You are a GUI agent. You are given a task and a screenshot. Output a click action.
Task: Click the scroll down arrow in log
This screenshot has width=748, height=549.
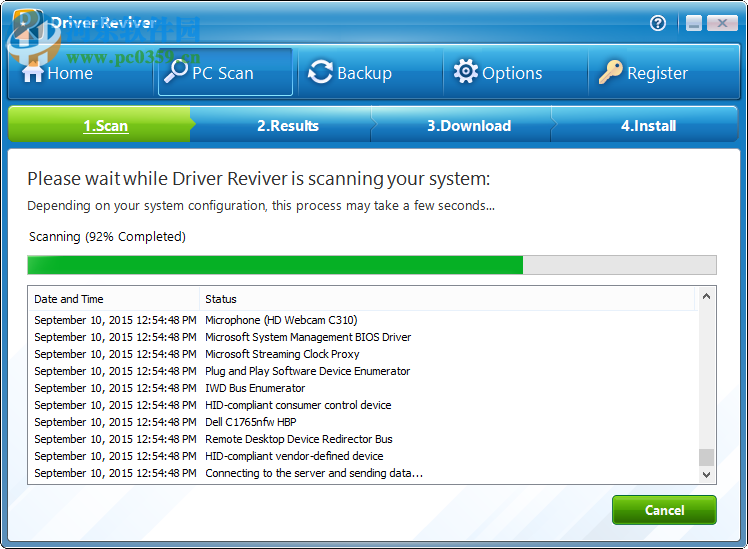click(x=706, y=475)
